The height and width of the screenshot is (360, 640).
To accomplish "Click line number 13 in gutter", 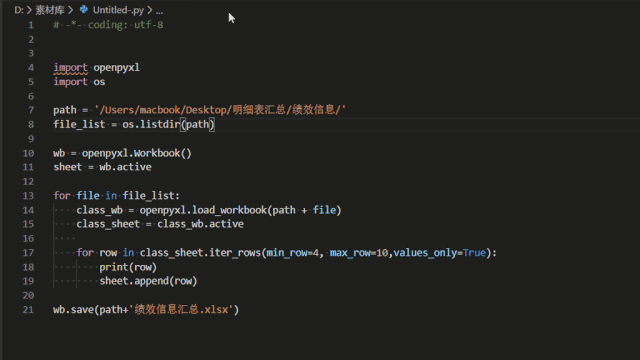I will click(x=28, y=196).
